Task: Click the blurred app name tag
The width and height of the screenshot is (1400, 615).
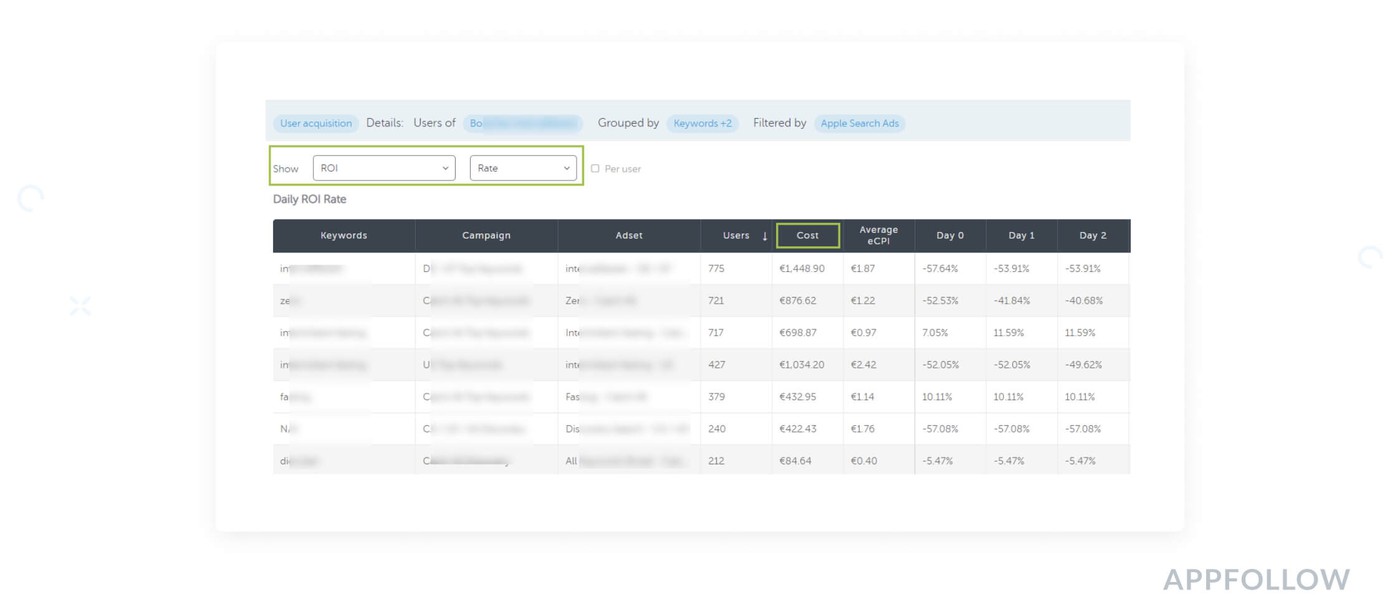Action: 523,124
